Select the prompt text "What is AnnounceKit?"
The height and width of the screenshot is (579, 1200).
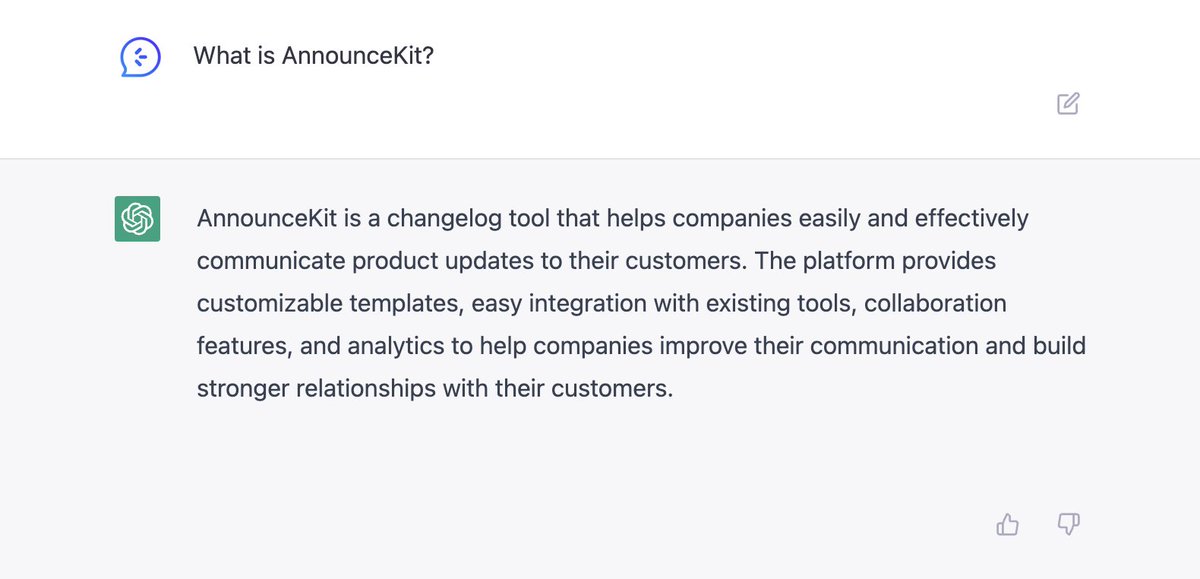[x=313, y=56]
